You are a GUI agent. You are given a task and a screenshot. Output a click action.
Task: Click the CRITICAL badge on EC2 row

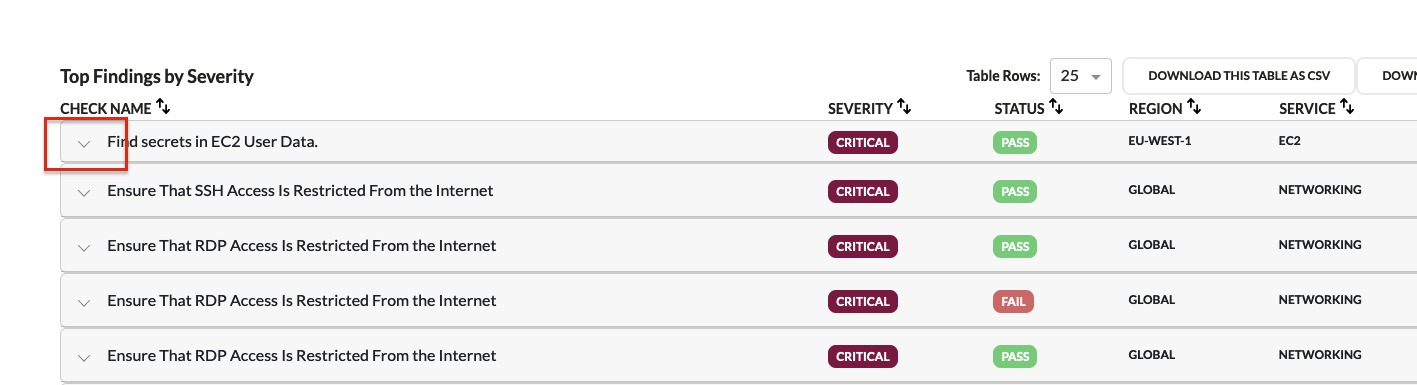(863, 142)
